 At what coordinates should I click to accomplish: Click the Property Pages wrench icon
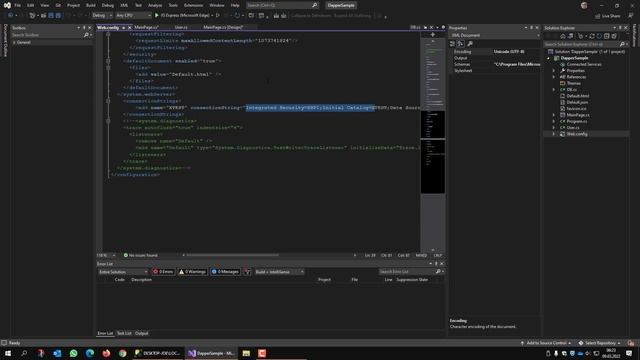470,44
